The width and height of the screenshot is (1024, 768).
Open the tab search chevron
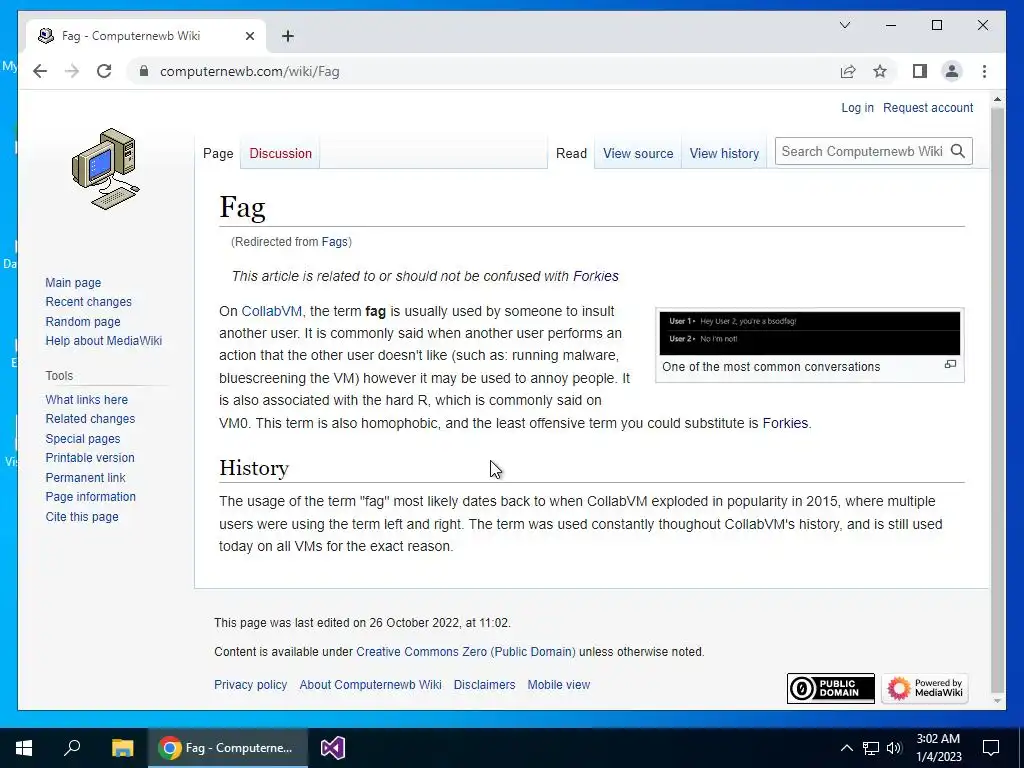(x=844, y=25)
